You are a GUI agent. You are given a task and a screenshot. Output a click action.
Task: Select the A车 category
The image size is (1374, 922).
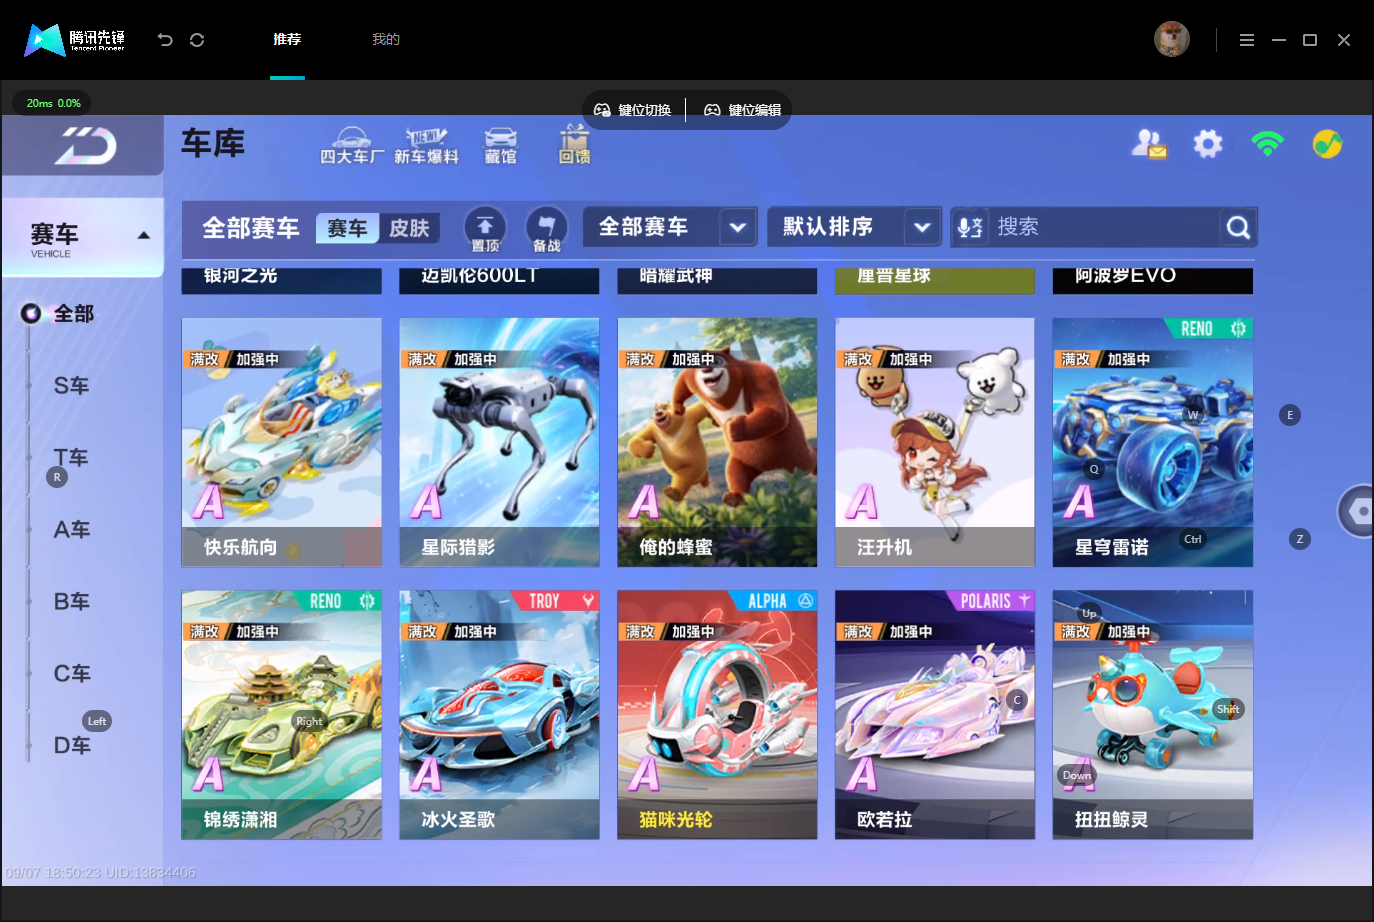pyautogui.click(x=71, y=530)
